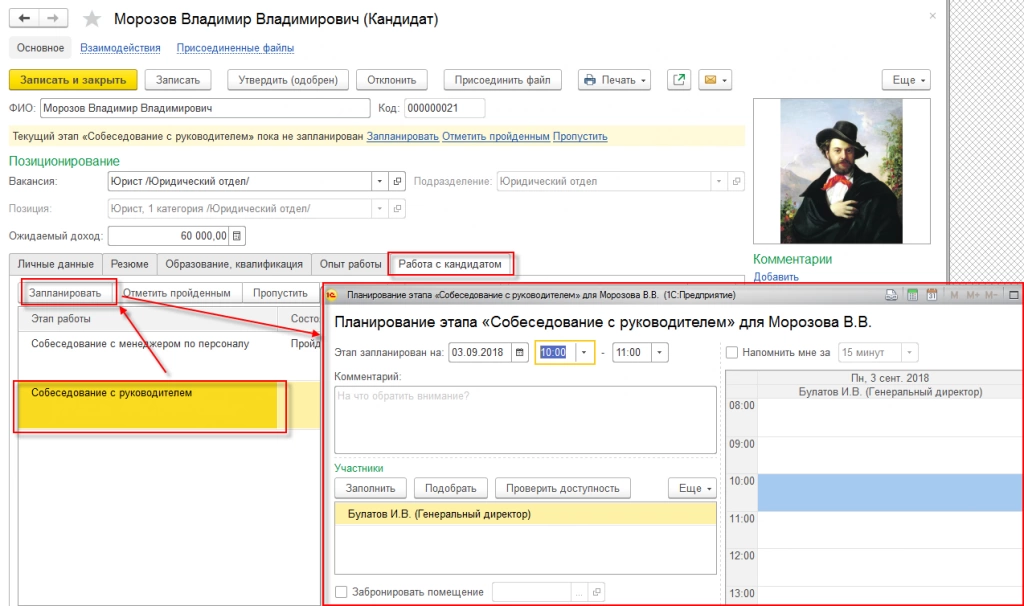Click the blue 10:00 calendar slot

[890, 493]
